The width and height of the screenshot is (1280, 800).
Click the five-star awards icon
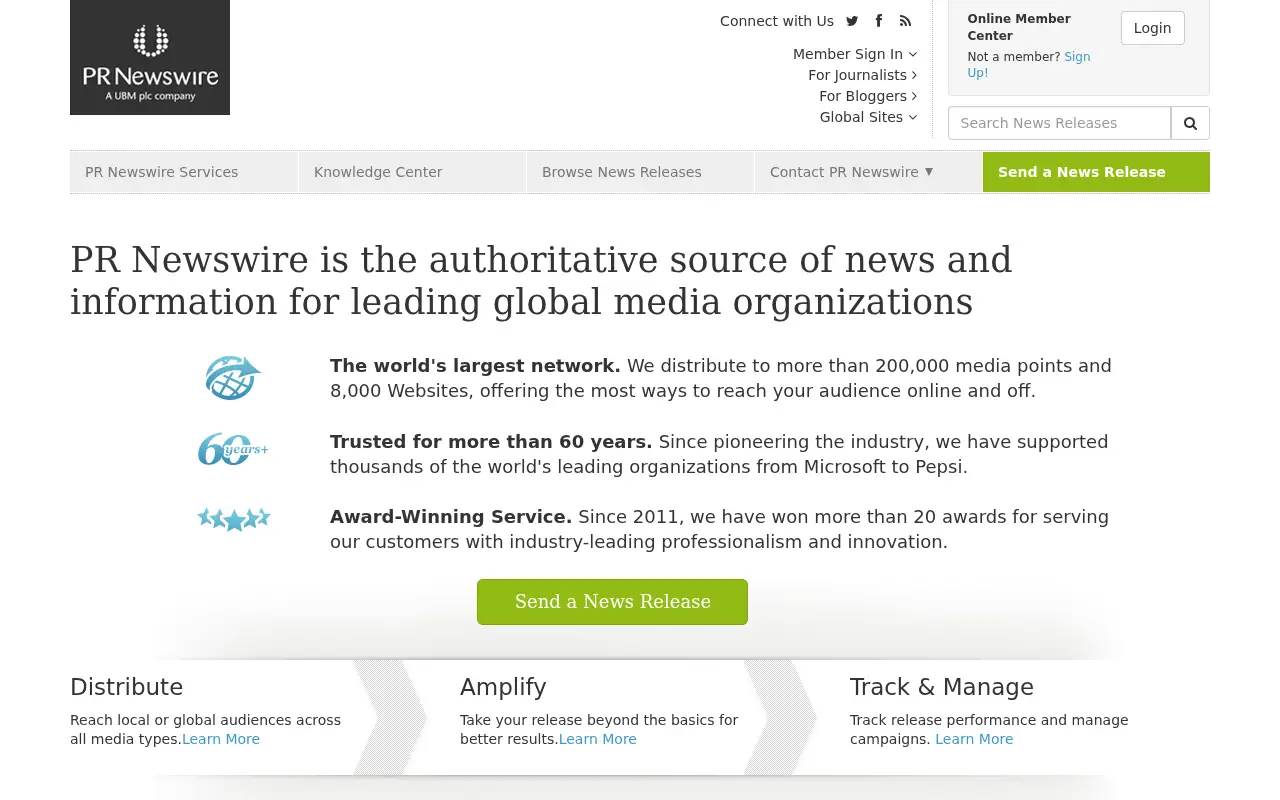pyautogui.click(x=234, y=519)
